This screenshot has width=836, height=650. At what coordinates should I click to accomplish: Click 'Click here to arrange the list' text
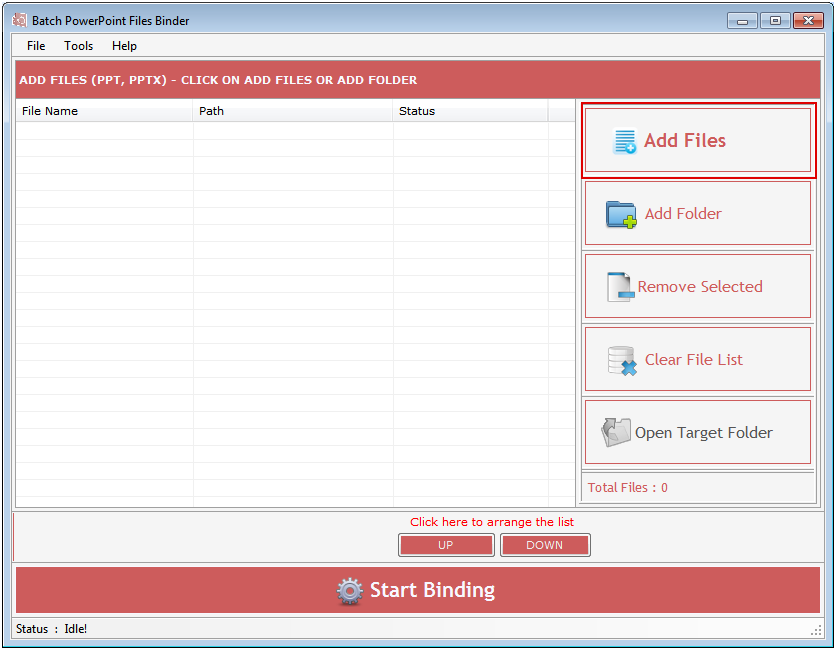492,522
